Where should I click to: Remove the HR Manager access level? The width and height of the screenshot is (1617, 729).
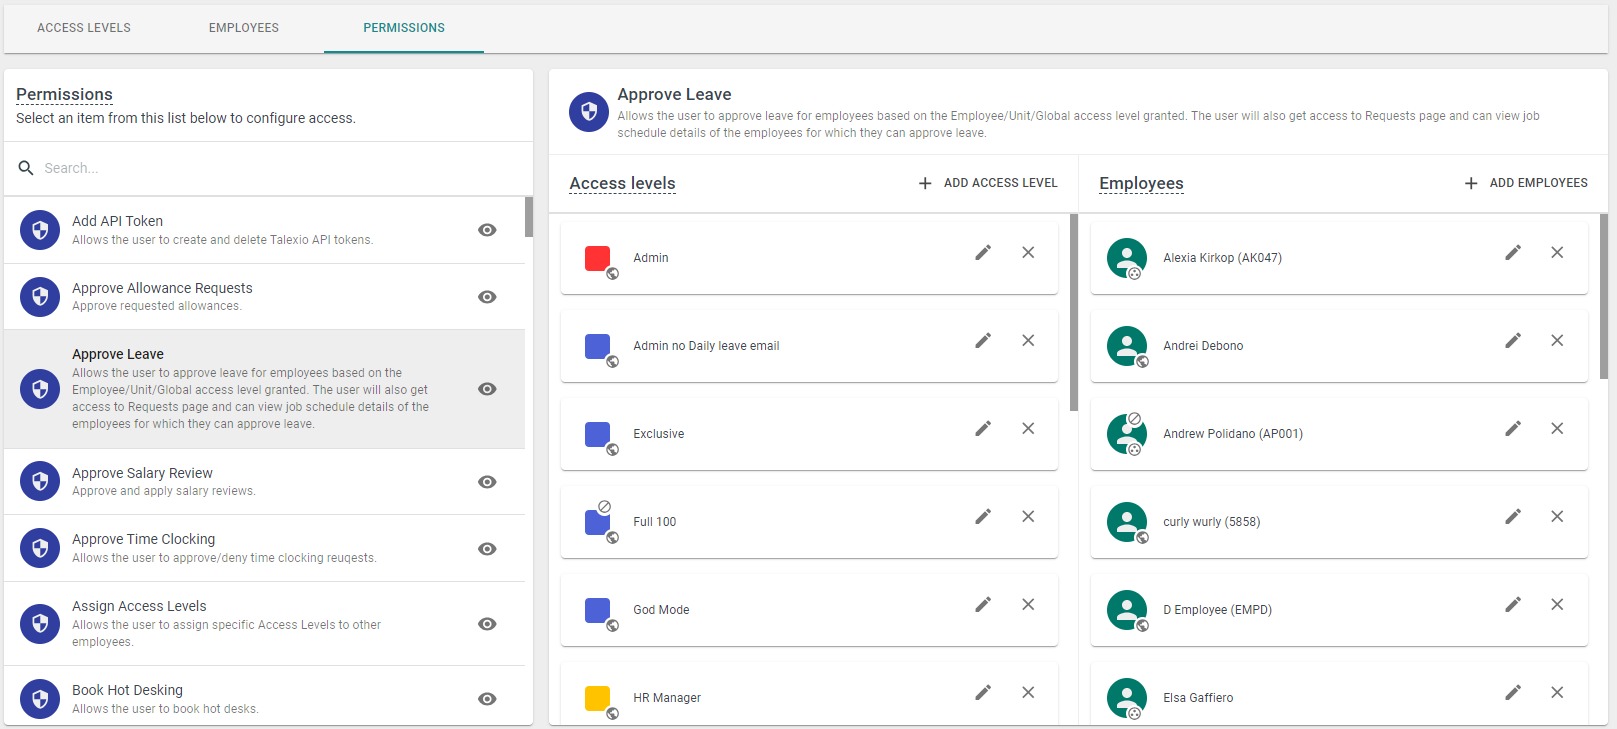[x=1028, y=693]
